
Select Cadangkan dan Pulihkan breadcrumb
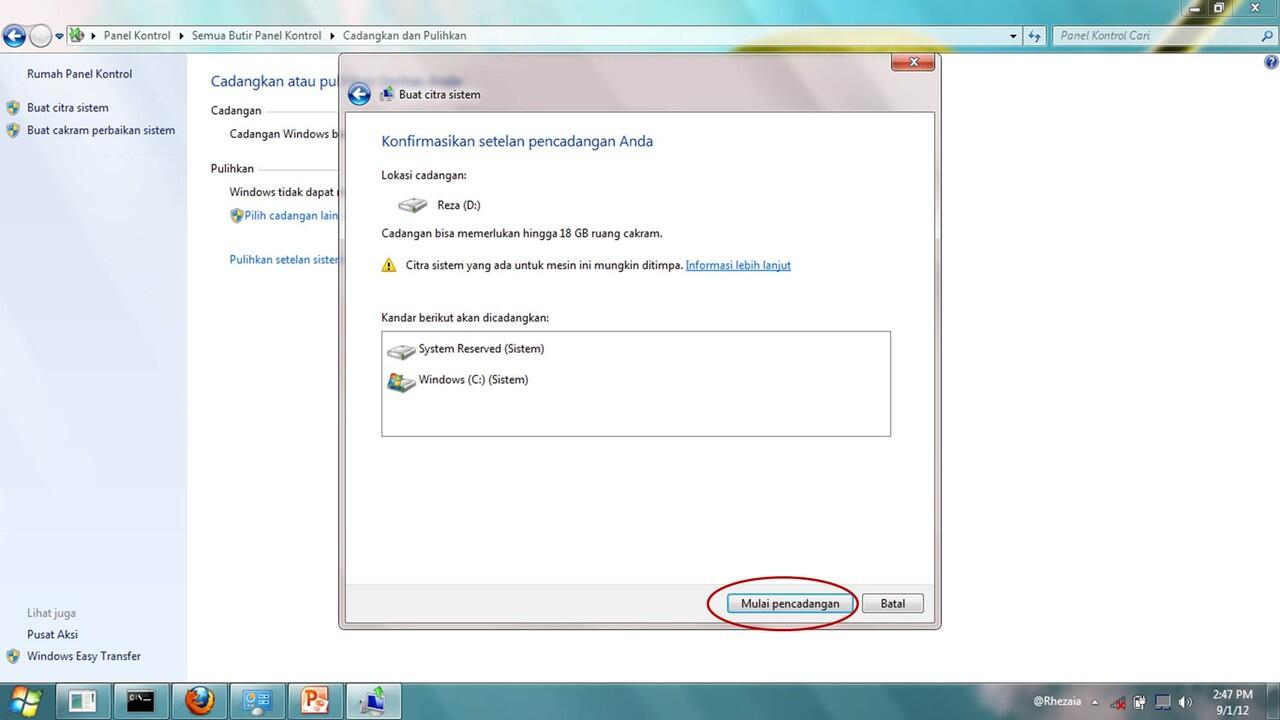pyautogui.click(x=405, y=35)
